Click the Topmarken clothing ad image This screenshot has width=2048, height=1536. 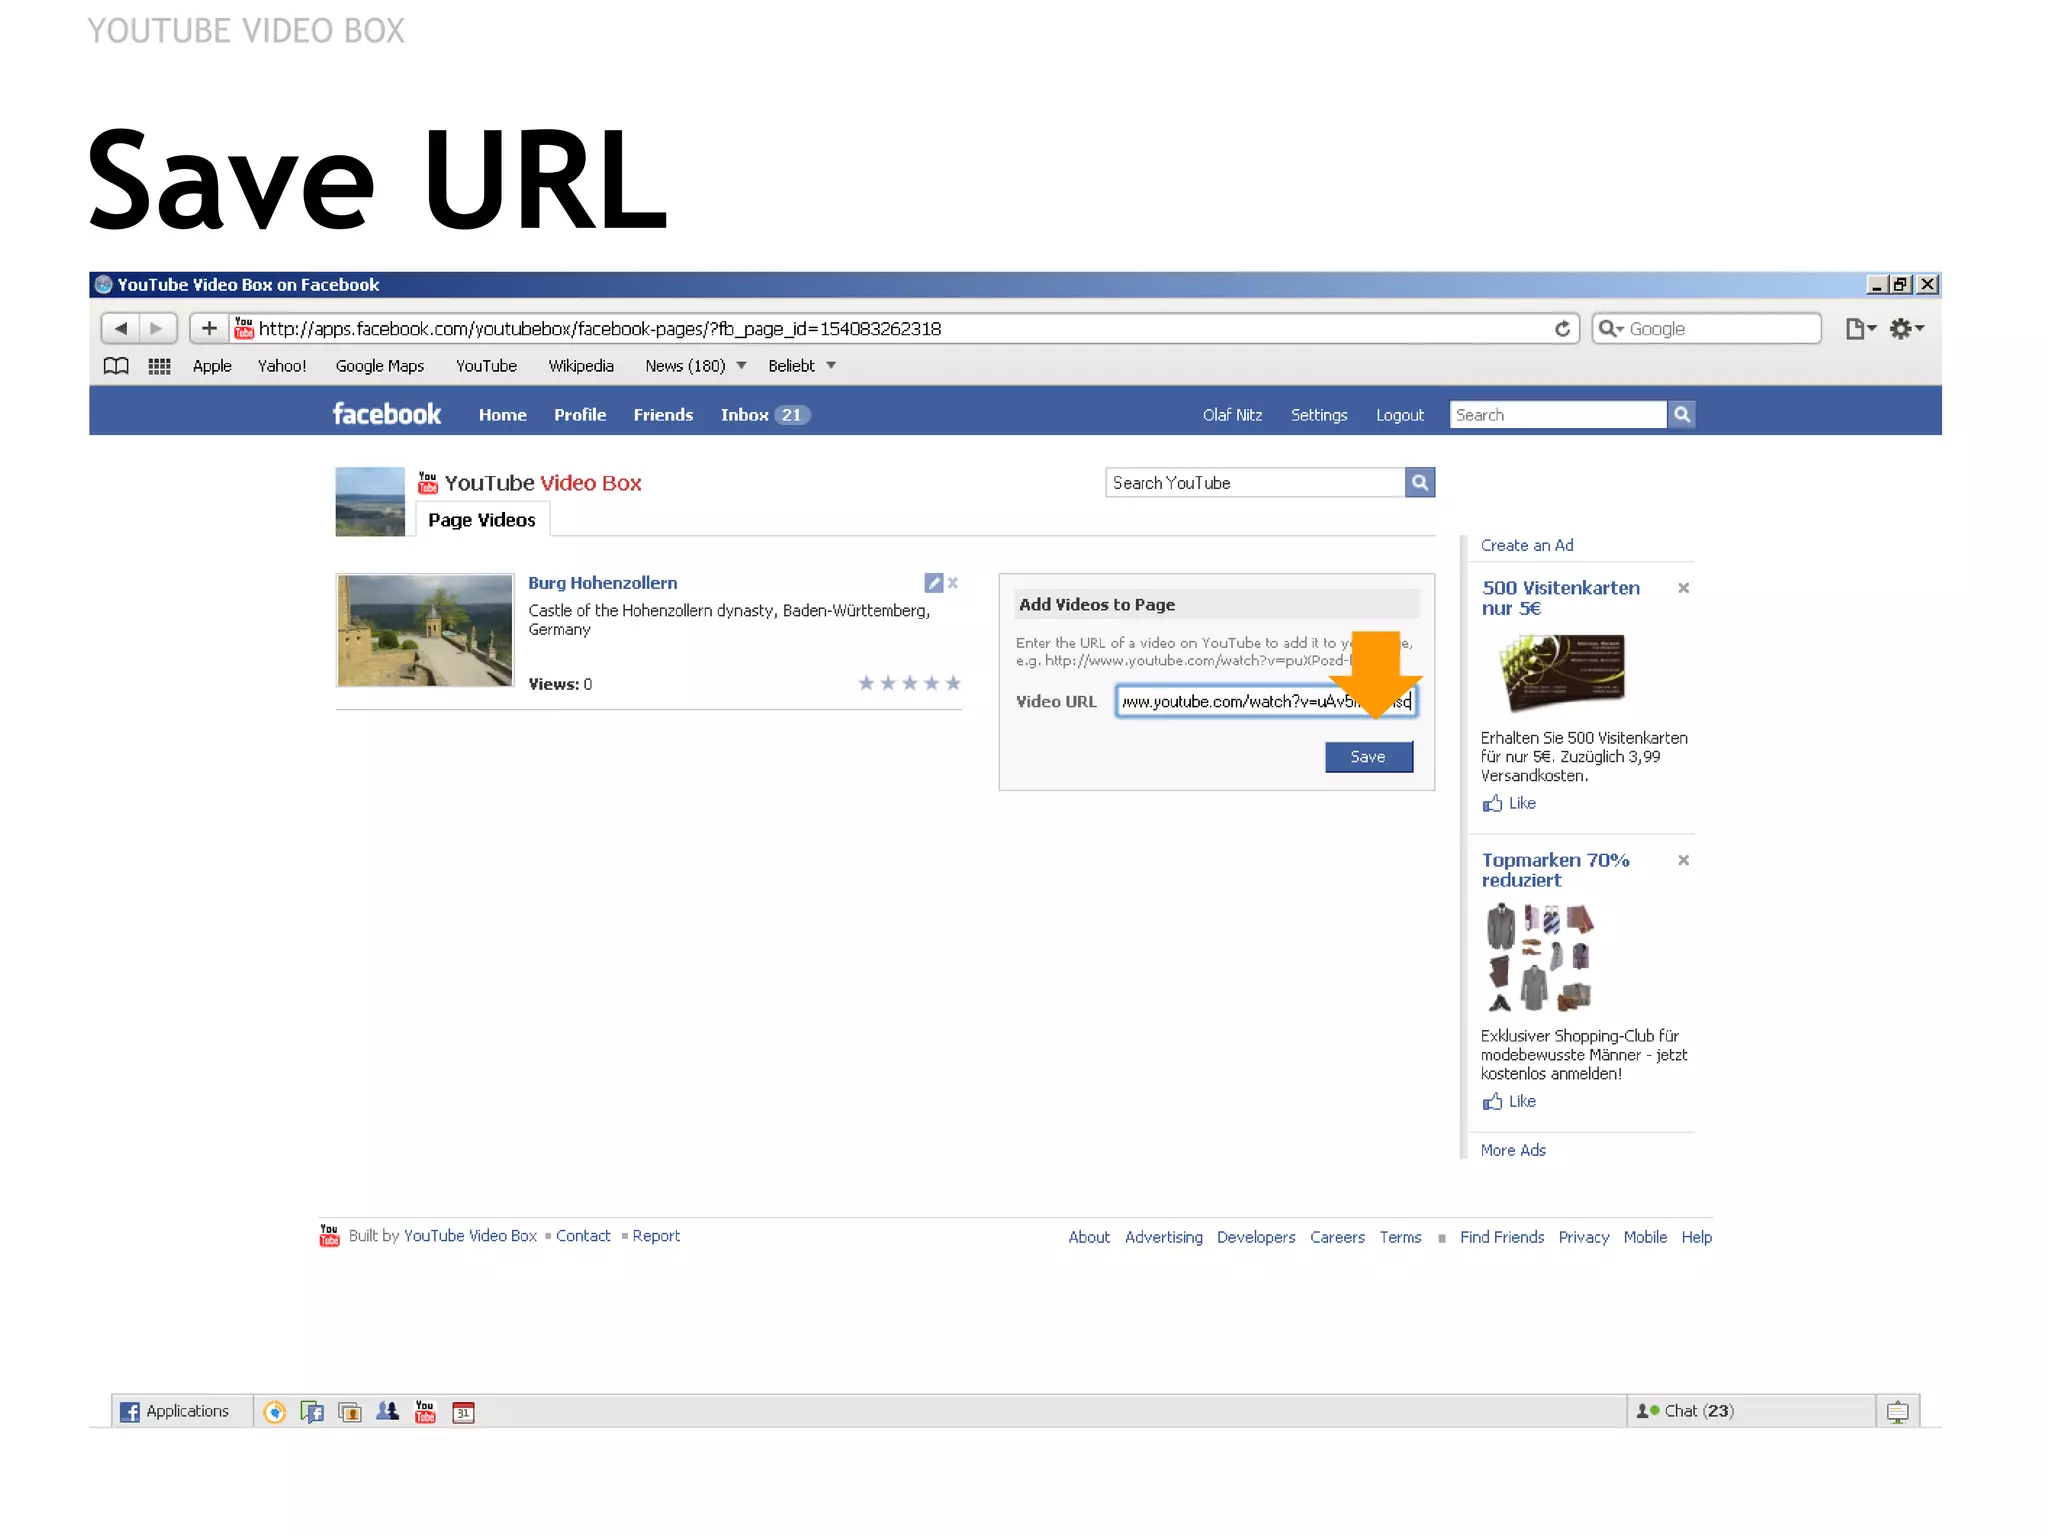(x=1540, y=957)
